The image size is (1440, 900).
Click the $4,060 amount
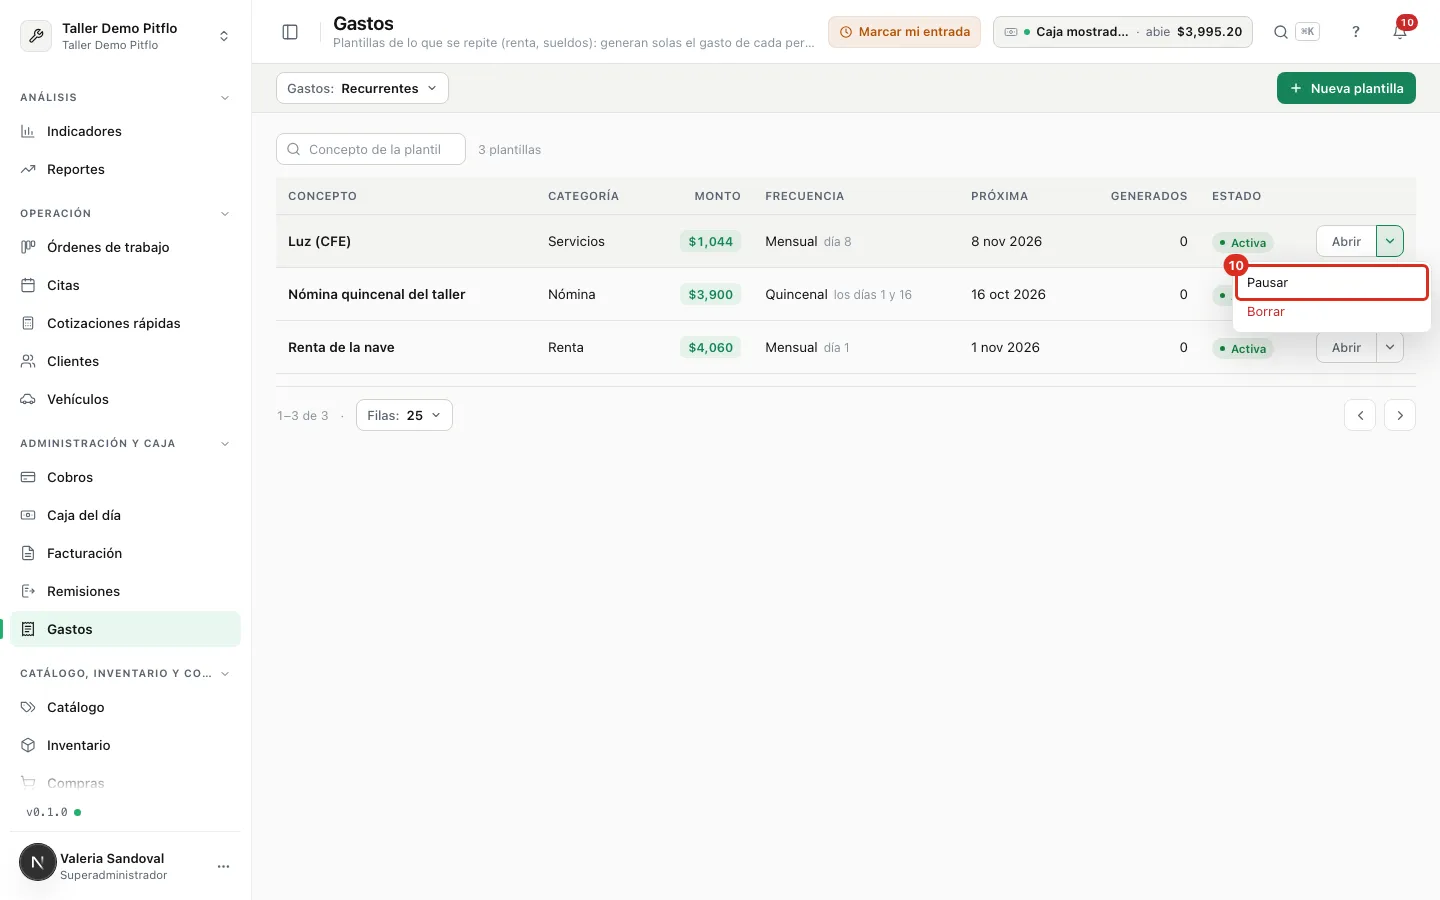pyautogui.click(x=711, y=348)
